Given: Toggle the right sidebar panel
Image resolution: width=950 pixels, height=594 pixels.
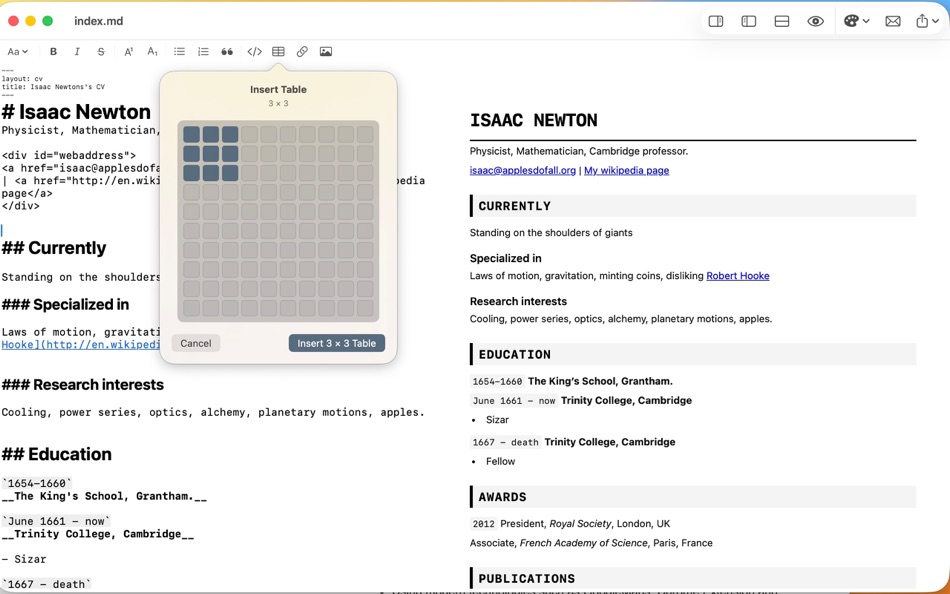Looking at the screenshot, I should pos(716,21).
